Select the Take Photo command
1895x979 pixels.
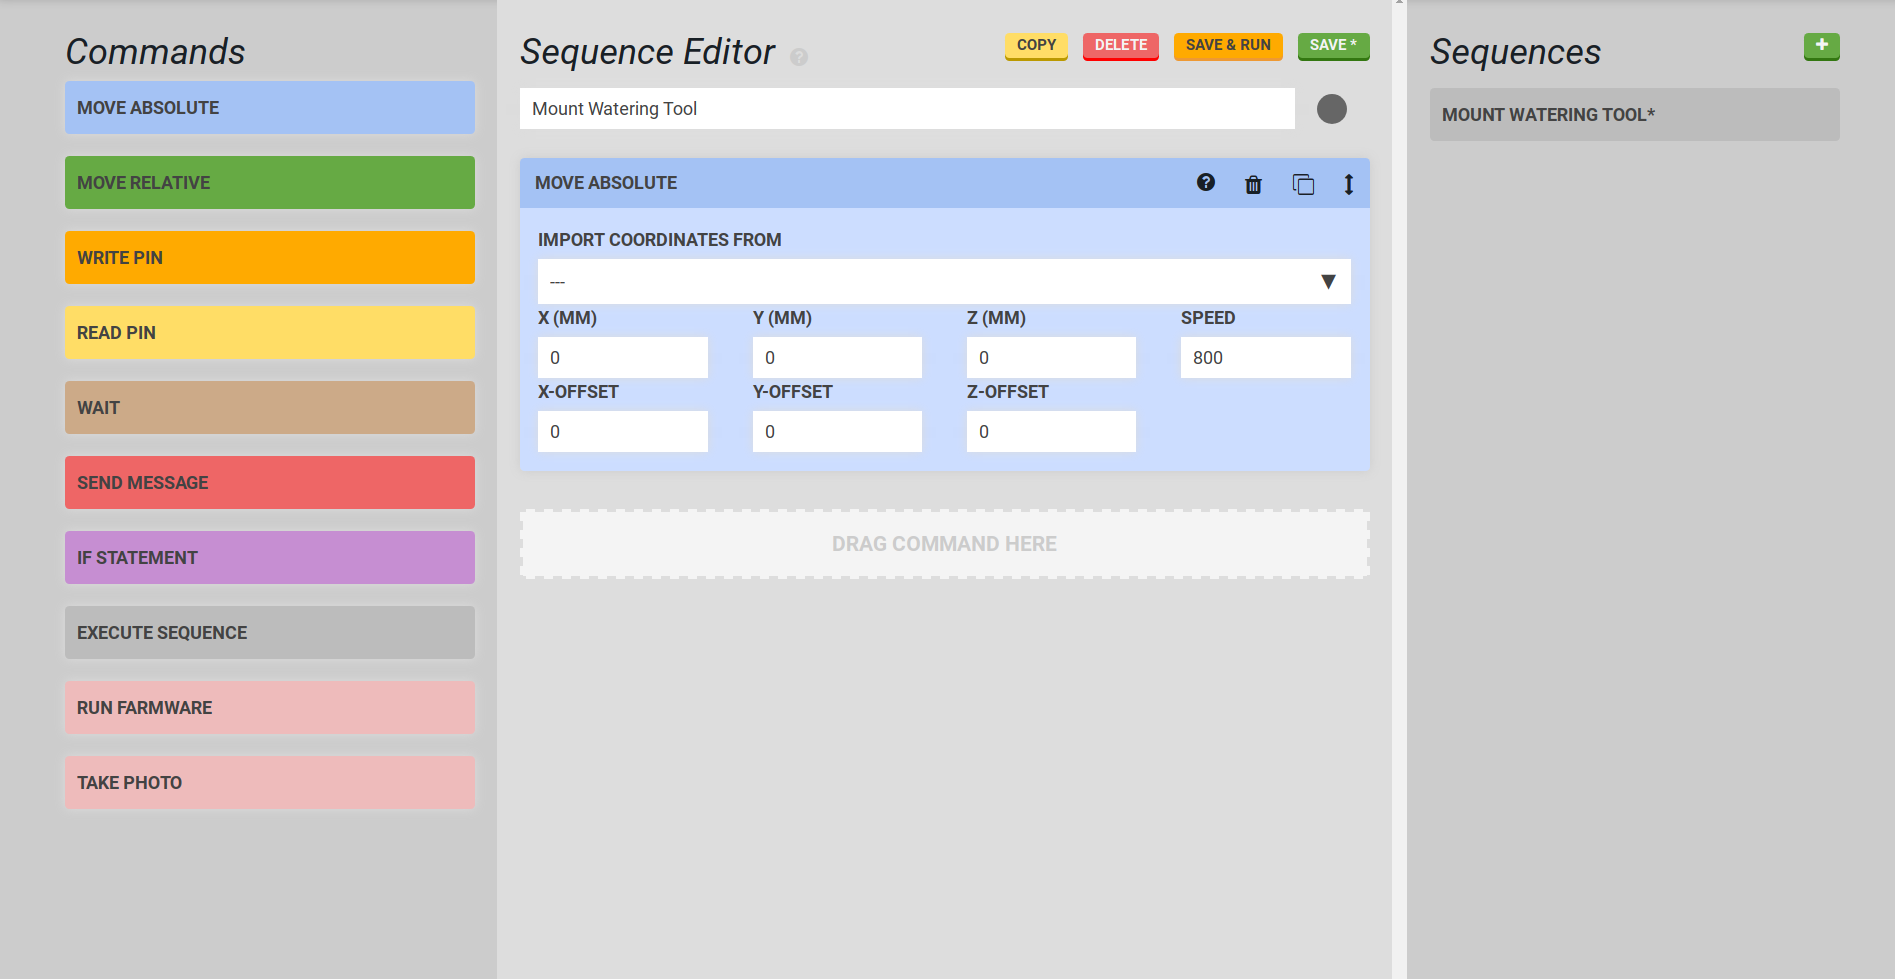(269, 783)
